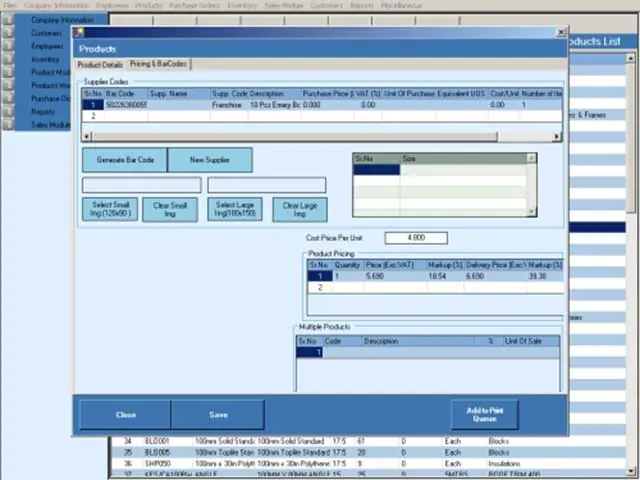
Task: Close the Products dialog with X button
Action: (562, 32)
